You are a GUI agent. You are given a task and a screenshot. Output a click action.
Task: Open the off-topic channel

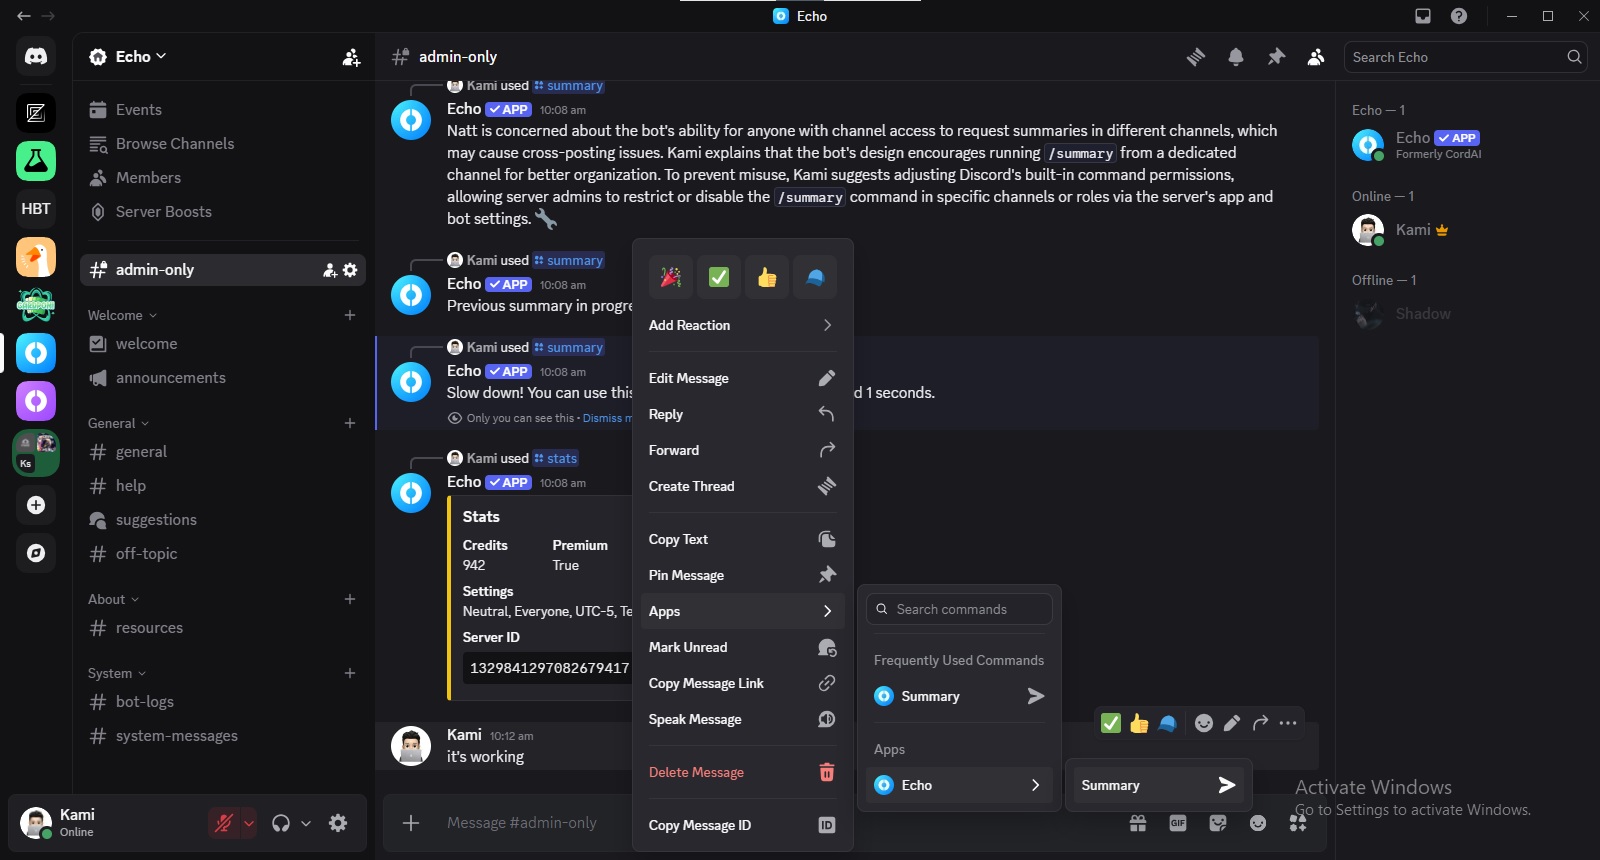[146, 553]
